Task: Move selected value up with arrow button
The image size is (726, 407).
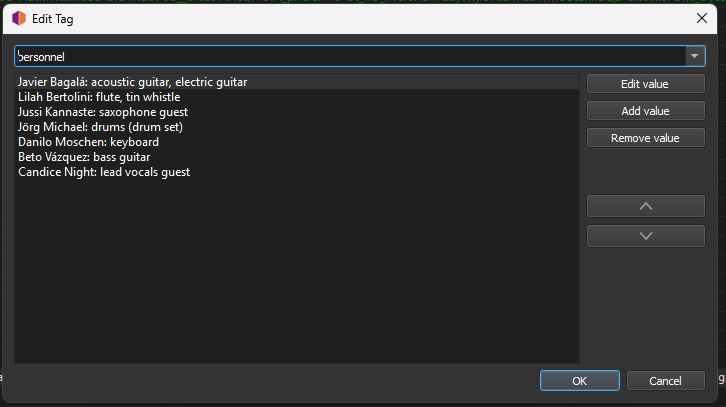Action: (645, 206)
